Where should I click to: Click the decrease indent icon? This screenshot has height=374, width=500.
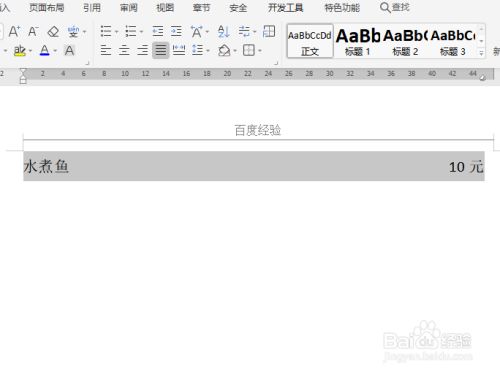pos(158,31)
